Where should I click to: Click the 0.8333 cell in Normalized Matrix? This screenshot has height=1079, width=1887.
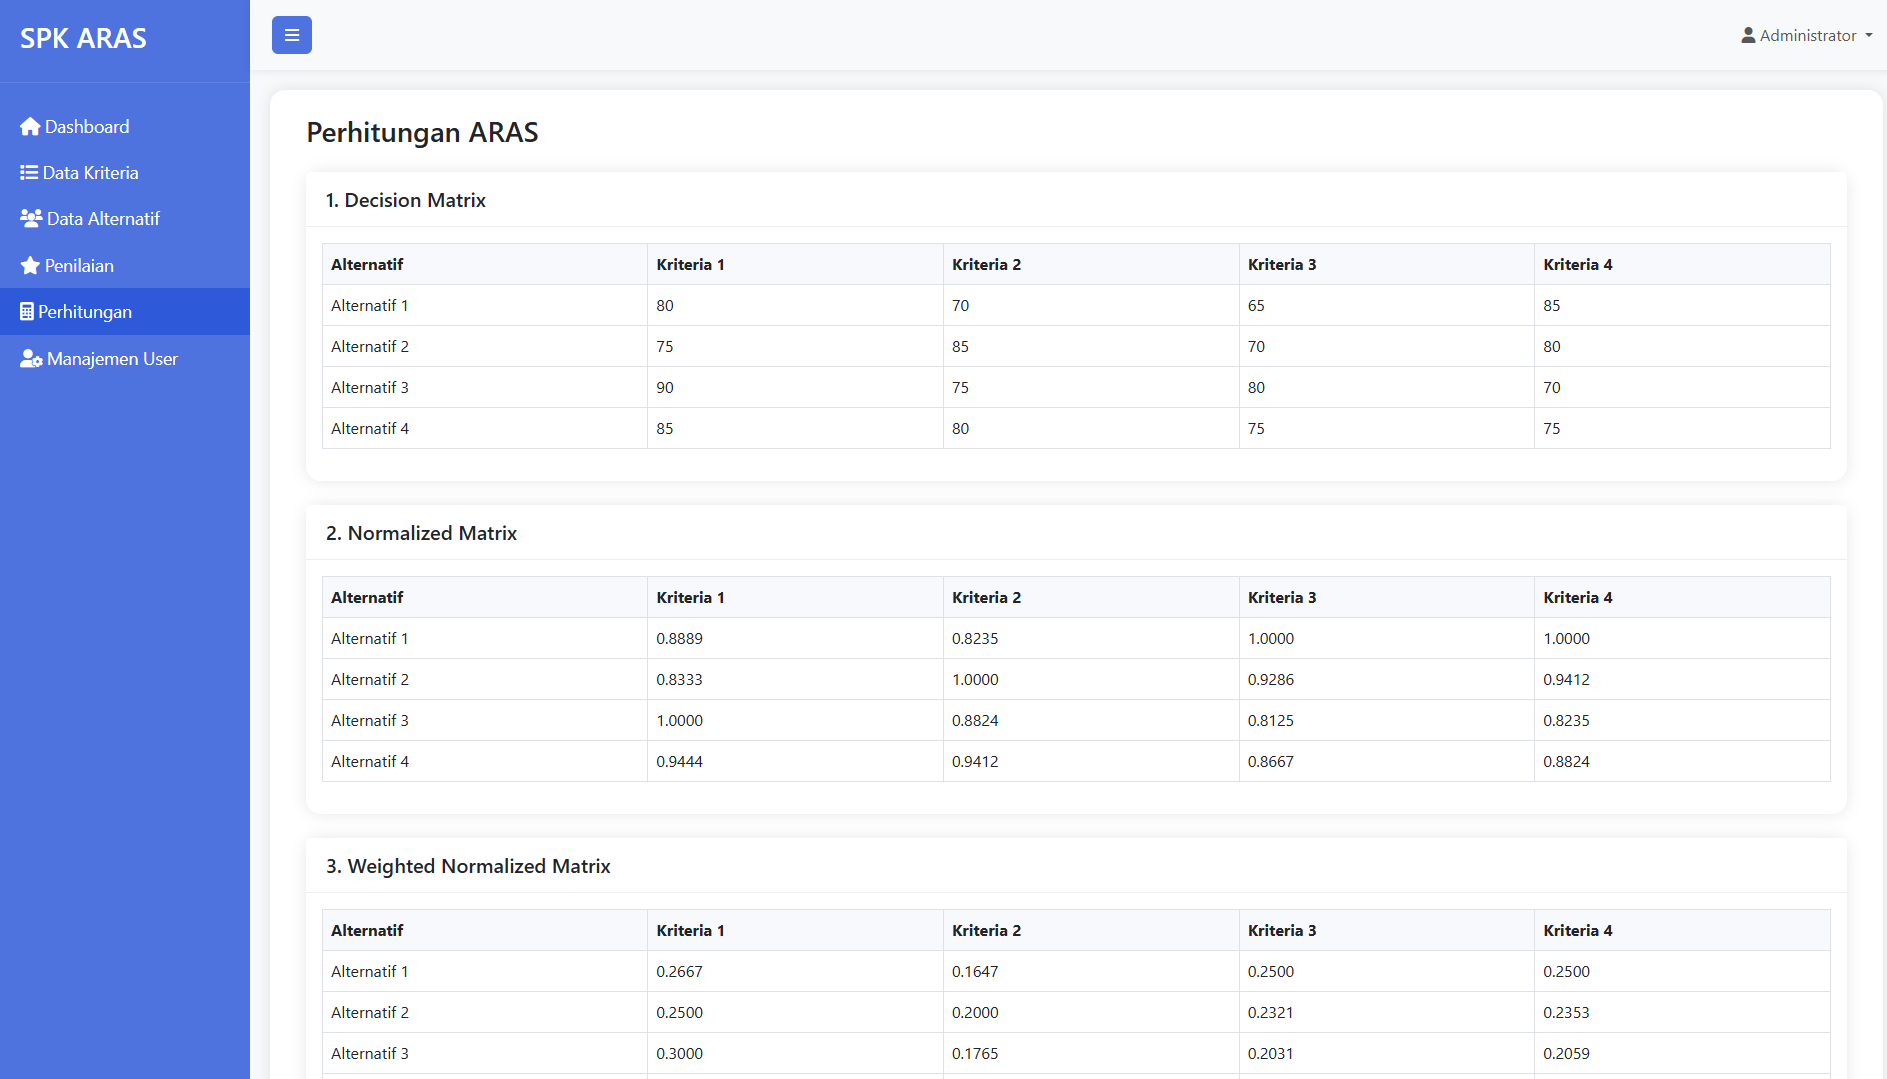coord(795,680)
